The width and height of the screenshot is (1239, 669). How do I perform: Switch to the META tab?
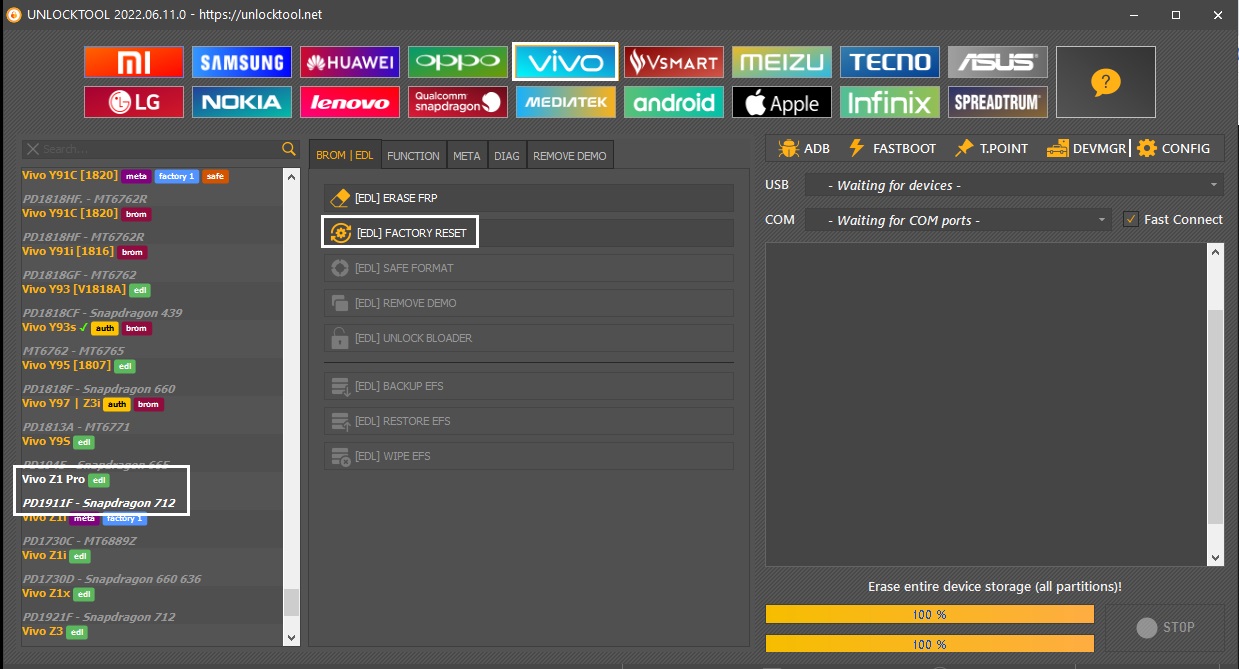466,155
